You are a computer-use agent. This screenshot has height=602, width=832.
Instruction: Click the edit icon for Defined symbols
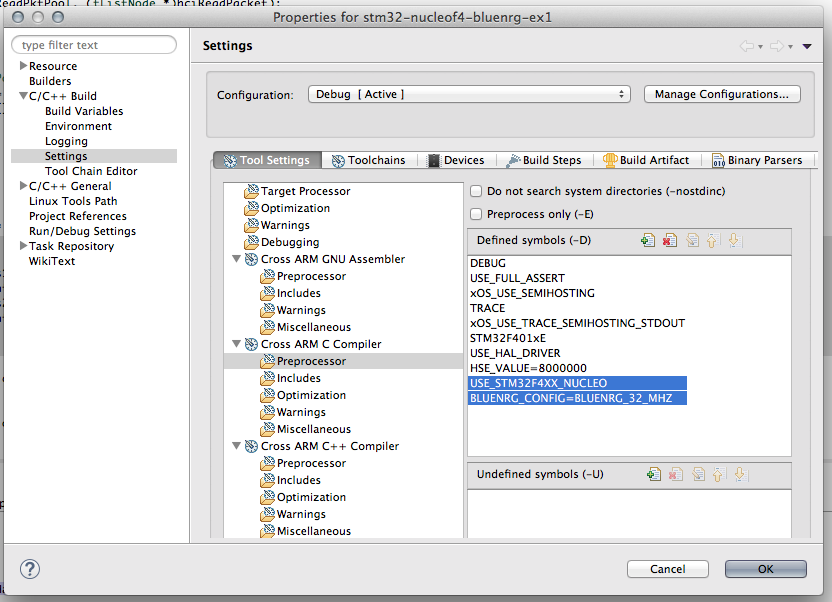692,240
